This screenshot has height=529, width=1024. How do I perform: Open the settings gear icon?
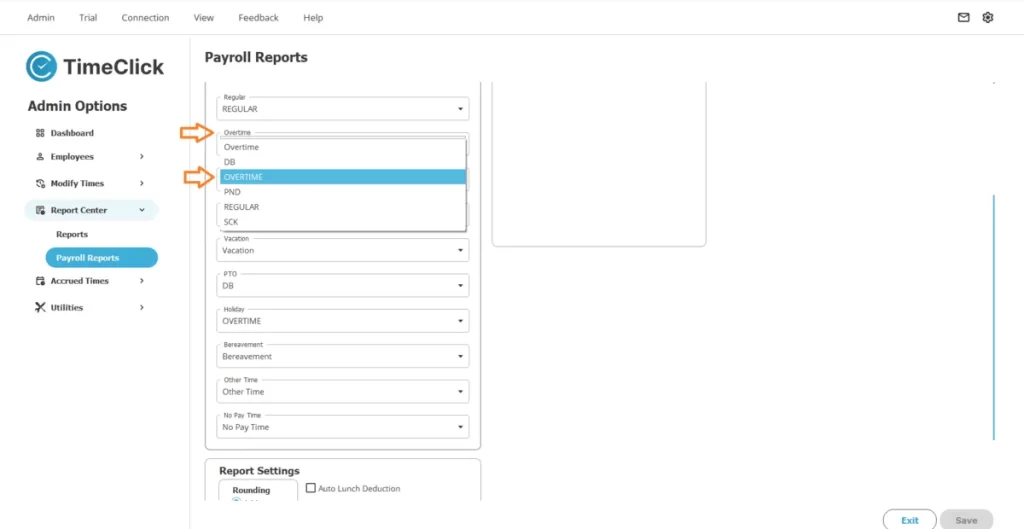(987, 18)
